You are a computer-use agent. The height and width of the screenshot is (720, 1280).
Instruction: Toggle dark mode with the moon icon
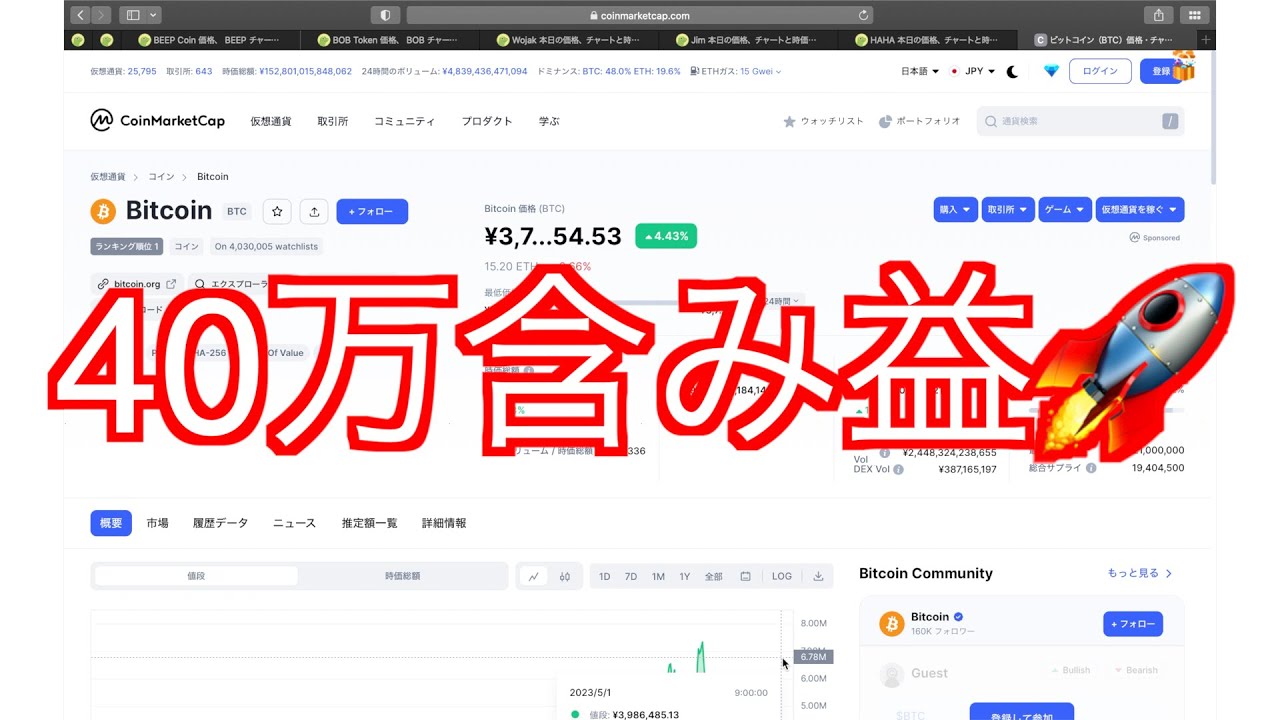click(x=1013, y=71)
